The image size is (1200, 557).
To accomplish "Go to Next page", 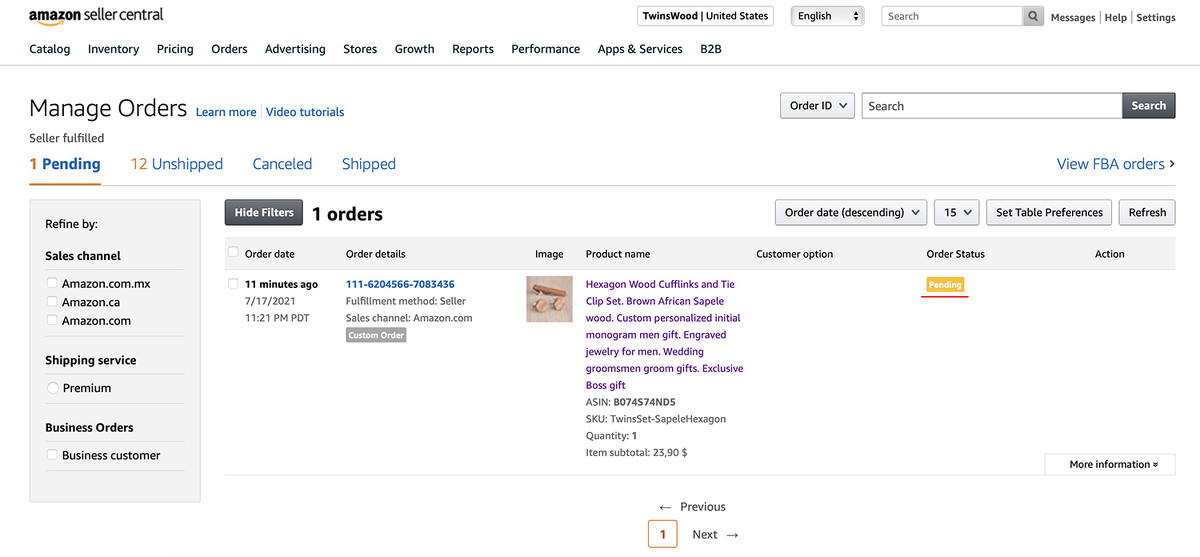I will (x=716, y=535).
